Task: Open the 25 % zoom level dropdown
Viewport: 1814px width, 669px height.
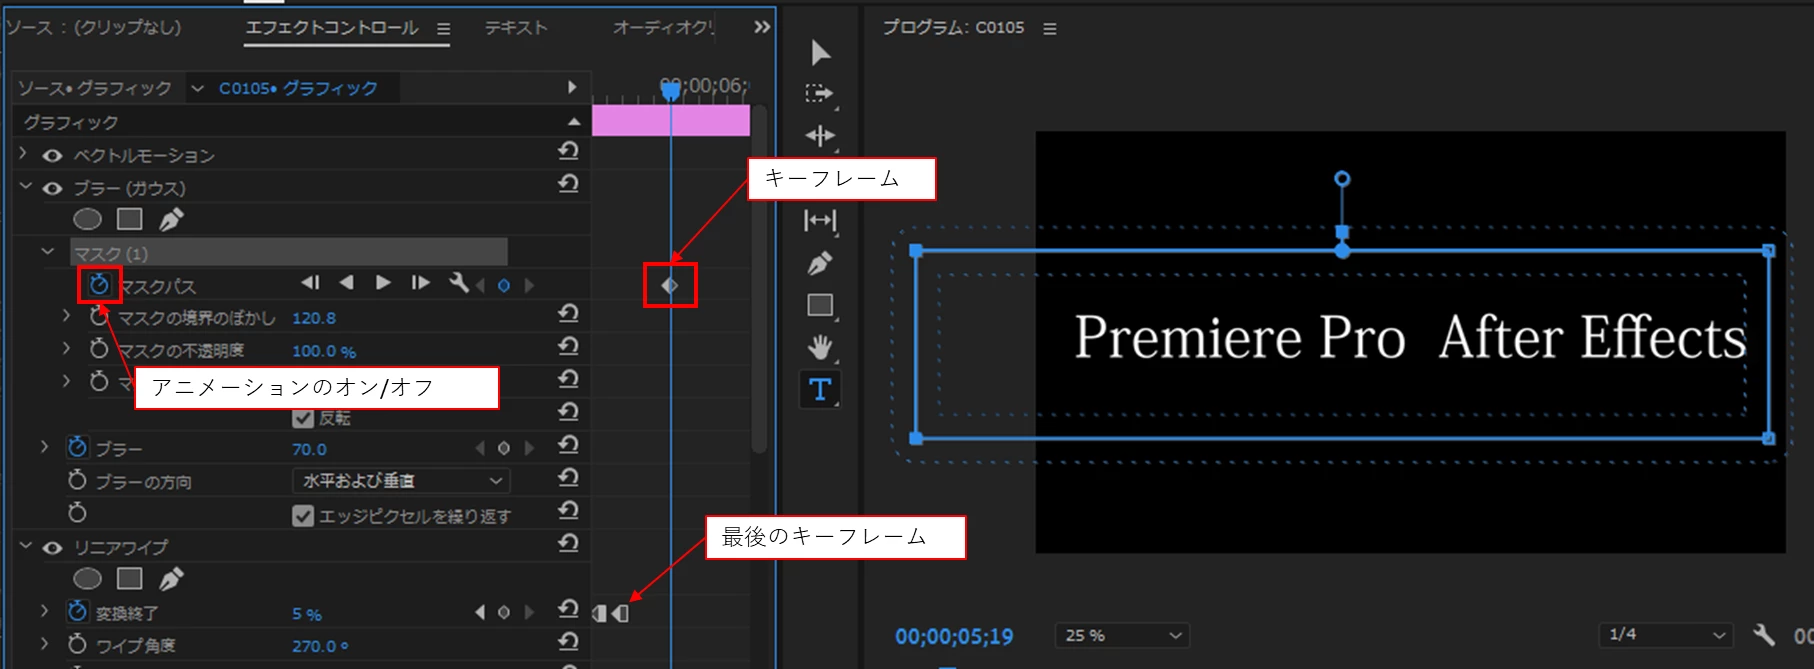Action: pyautogui.click(x=1122, y=635)
